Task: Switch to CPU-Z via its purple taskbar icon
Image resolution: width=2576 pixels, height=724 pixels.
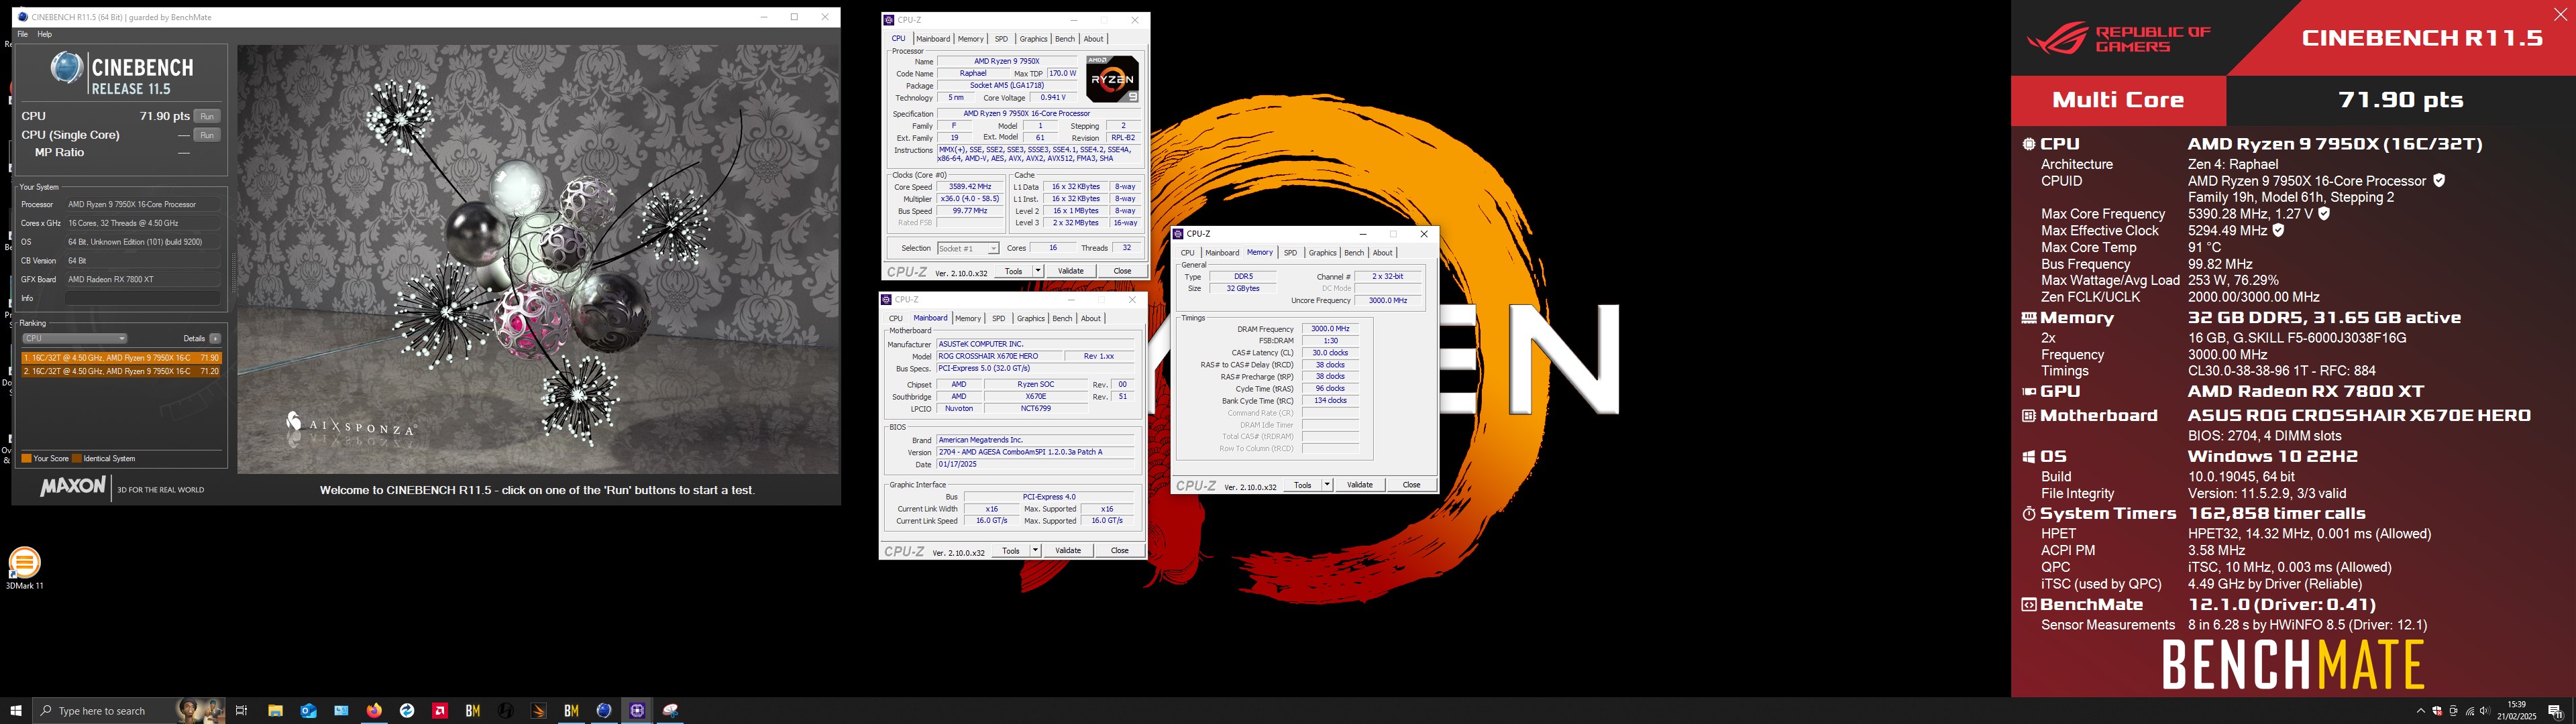Action: click(x=637, y=711)
